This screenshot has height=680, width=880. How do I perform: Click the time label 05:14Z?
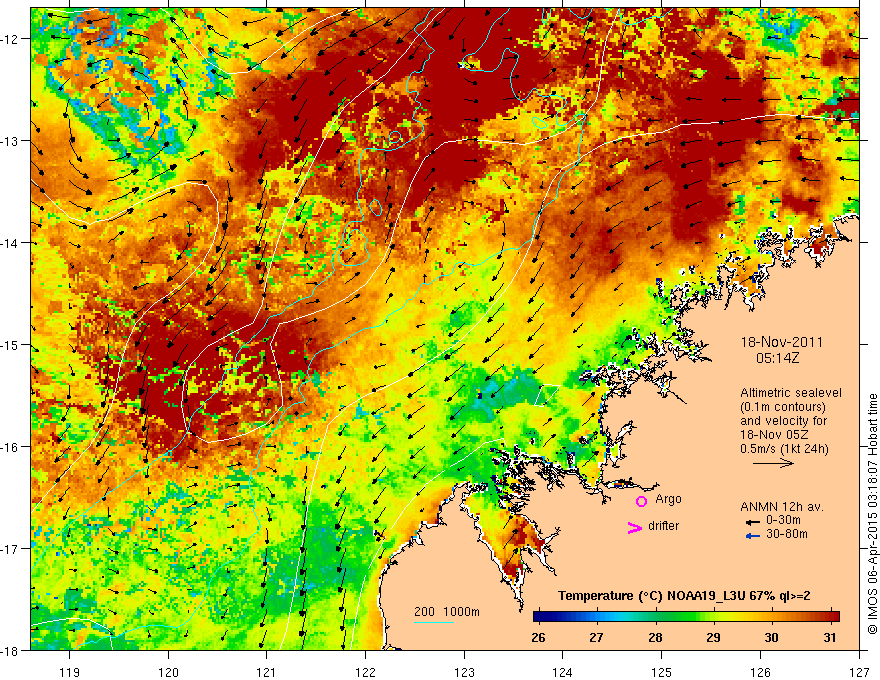777,357
